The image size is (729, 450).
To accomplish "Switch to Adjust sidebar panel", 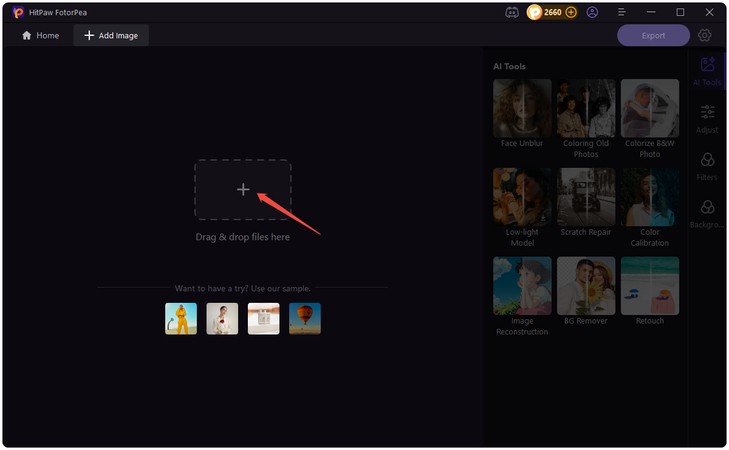I will click(x=707, y=119).
